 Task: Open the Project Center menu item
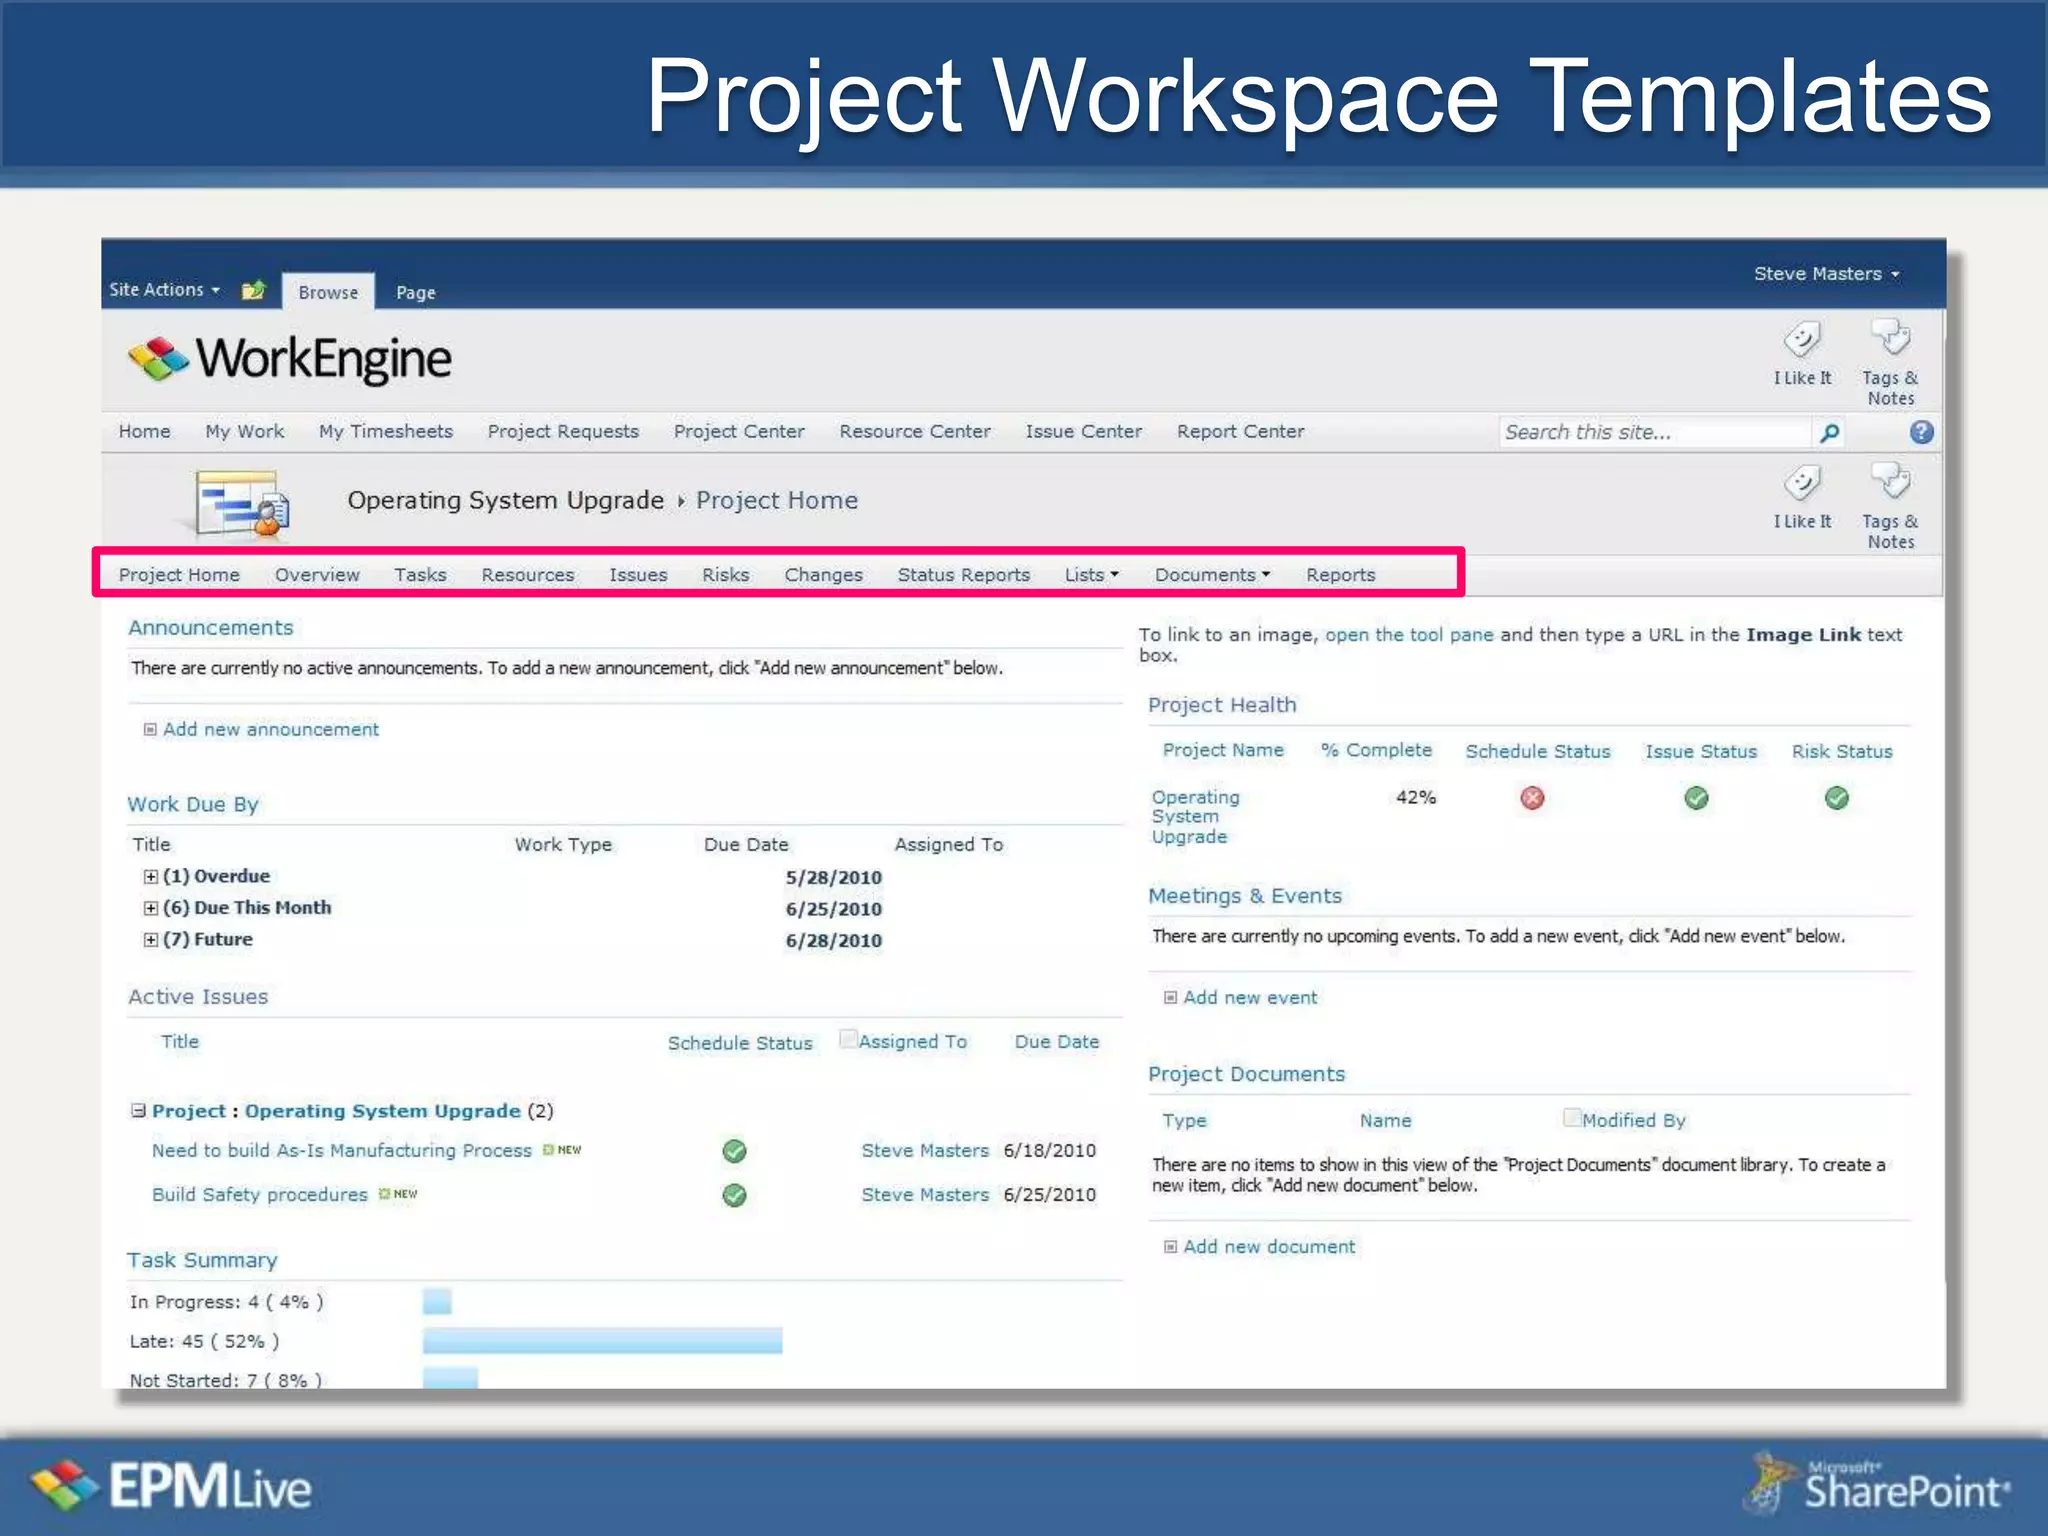click(x=739, y=432)
